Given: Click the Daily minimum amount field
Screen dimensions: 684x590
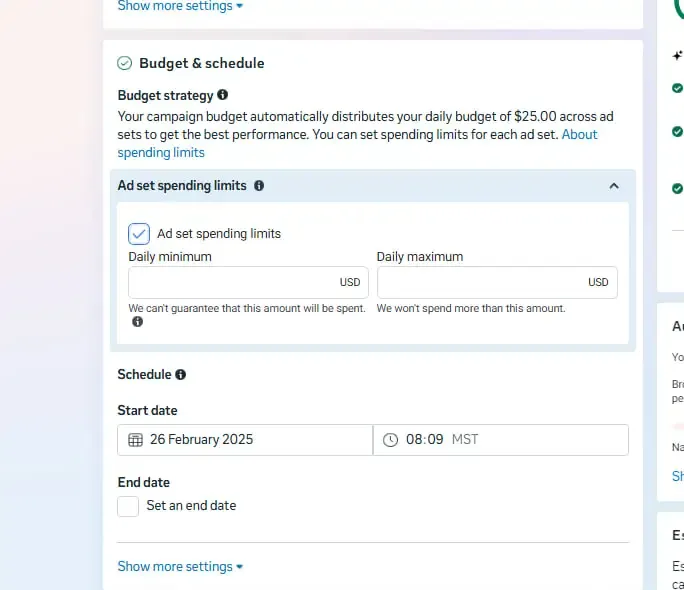Looking at the screenshot, I should pyautogui.click(x=232, y=282).
